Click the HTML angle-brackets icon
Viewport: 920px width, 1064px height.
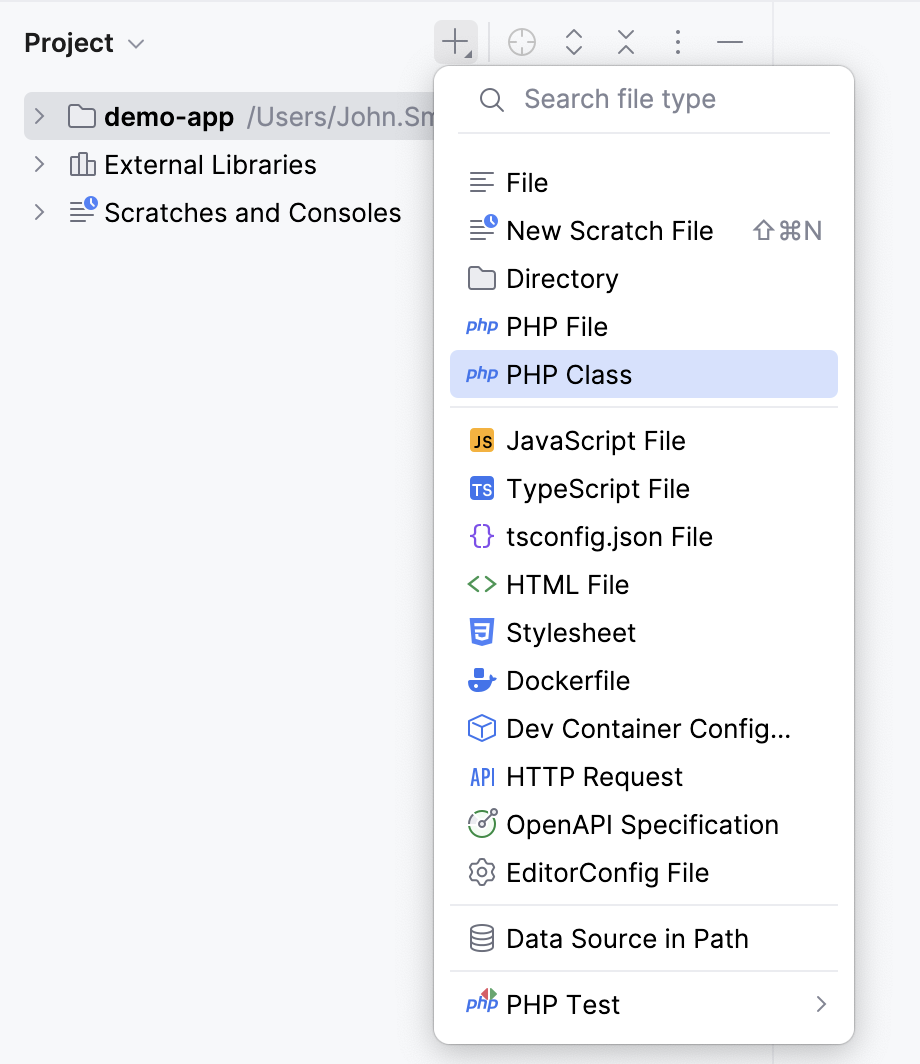(482, 584)
